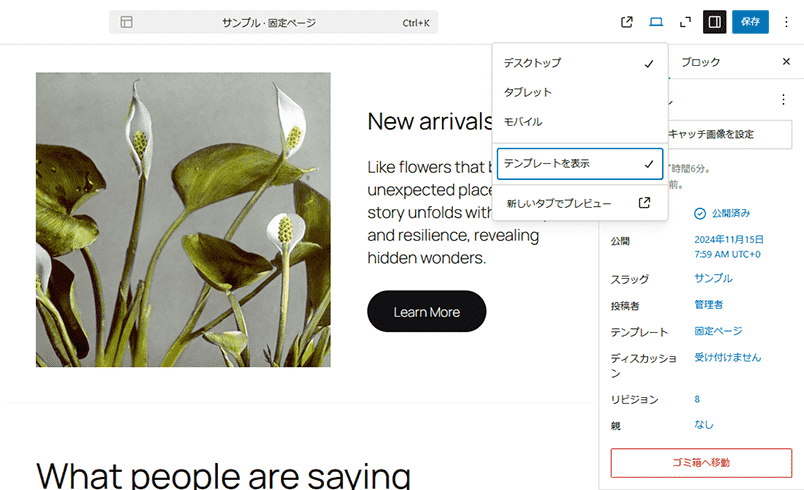Close the settings sidebar with the X icon

tap(786, 62)
